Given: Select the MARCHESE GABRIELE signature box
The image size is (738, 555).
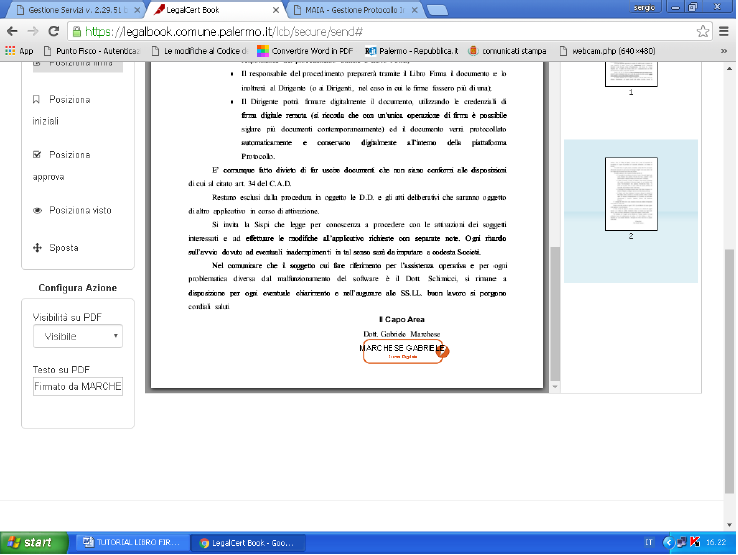Looking at the screenshot, I should tap(402, 351).
